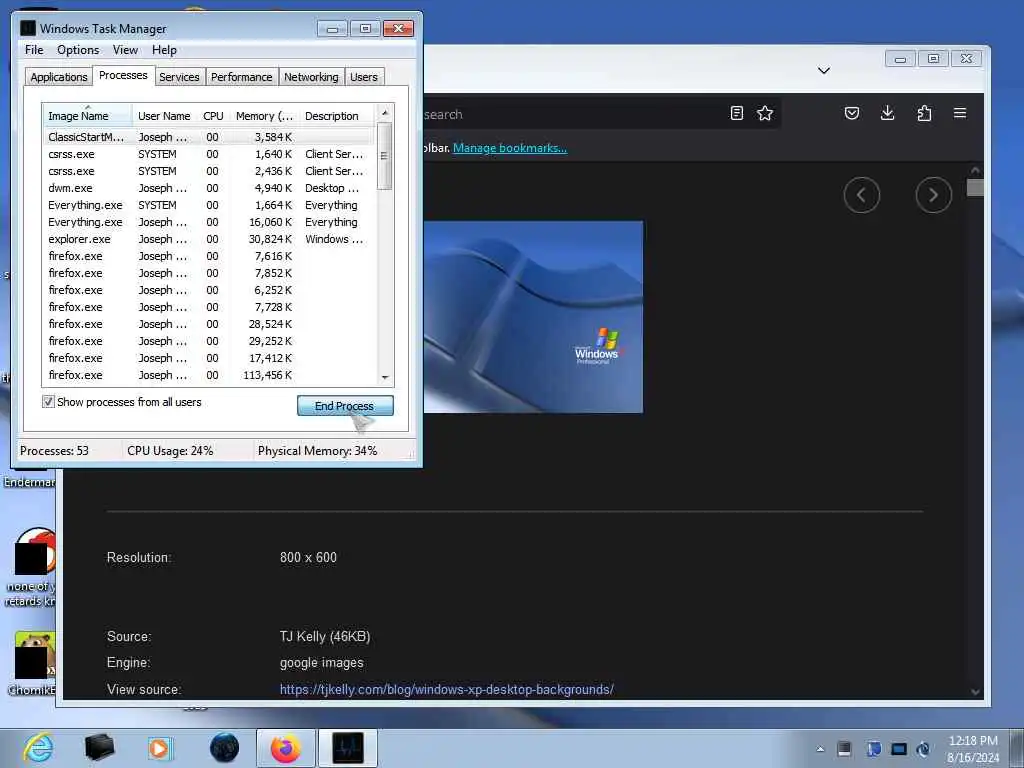
Task: Sort by CPU column header
Action: pyautogui.click(x=213, y=116)
